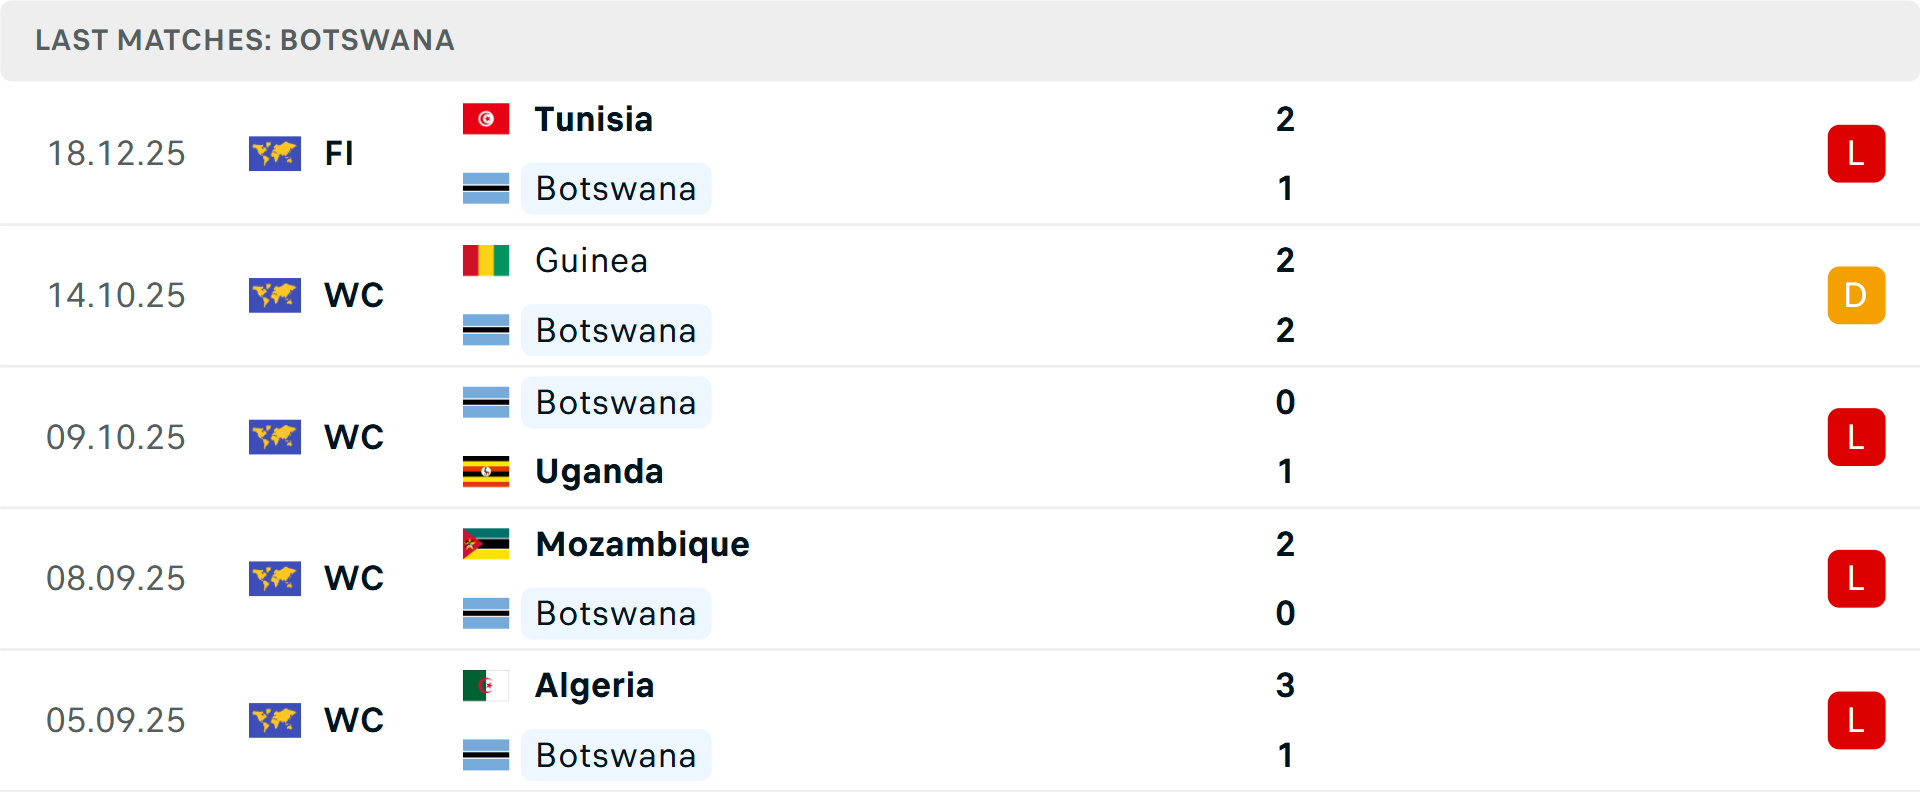Click the L badge for Uganda match
1920x792 pixels.
coord(1856,437)
